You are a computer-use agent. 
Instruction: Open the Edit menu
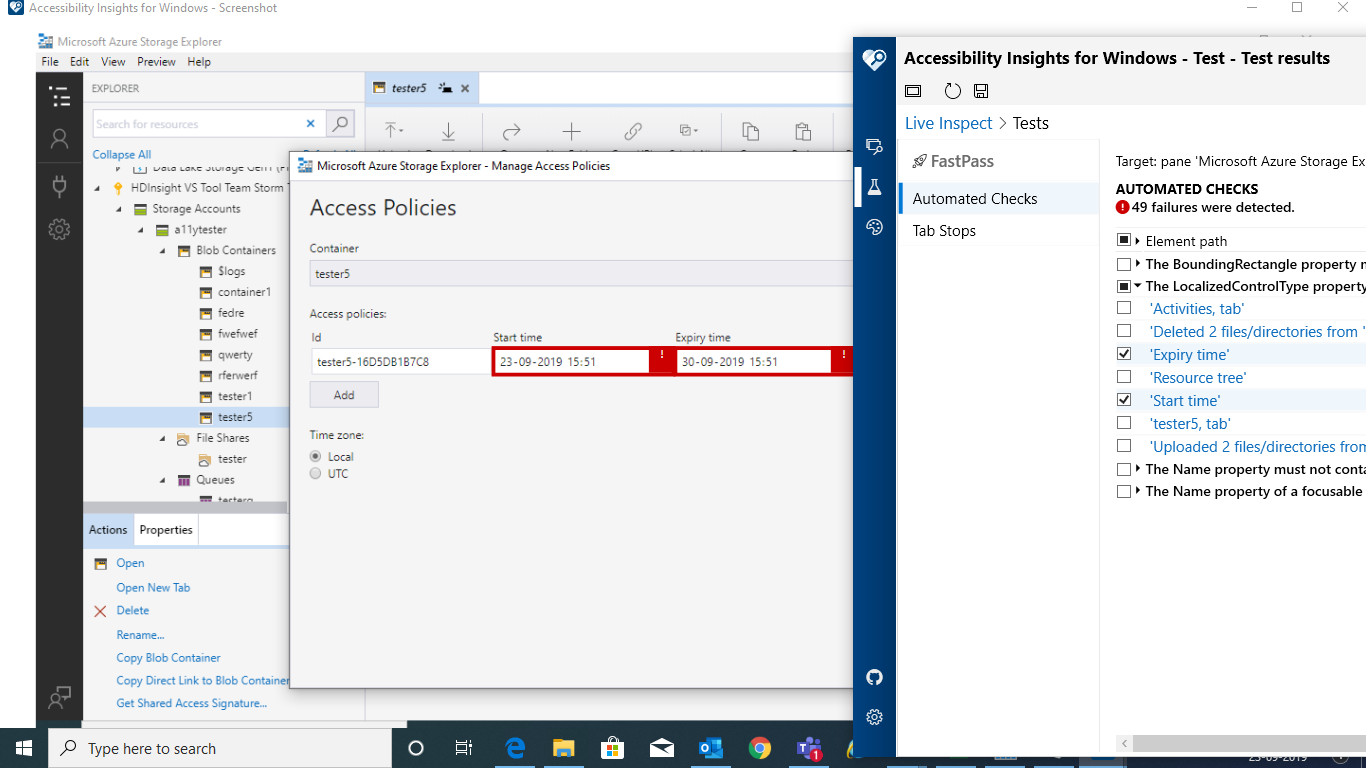pyautogui.click(x=79, y=61)
